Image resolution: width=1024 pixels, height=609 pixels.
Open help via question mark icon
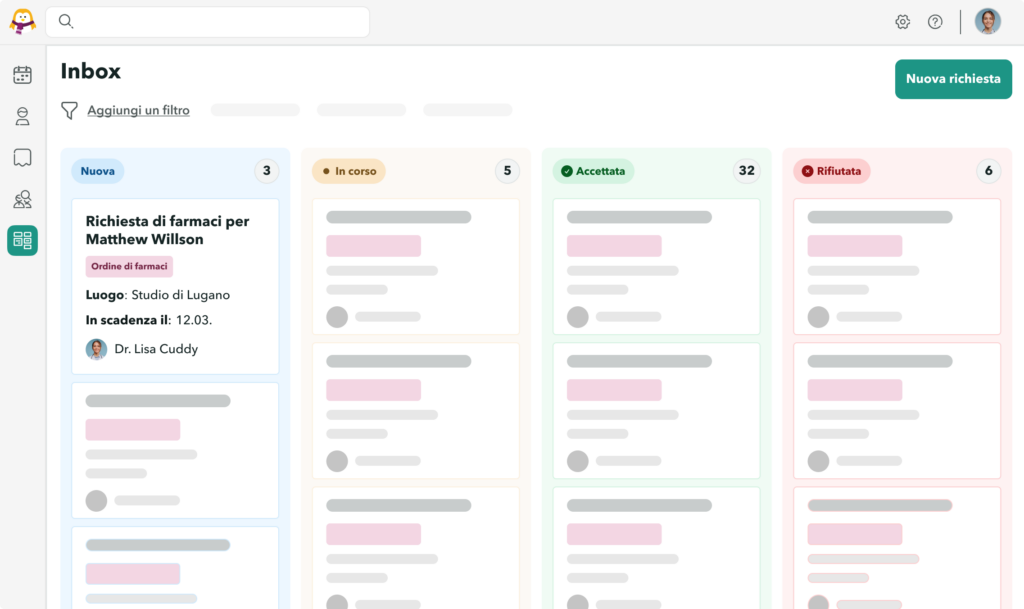click(x=935, y=22)
